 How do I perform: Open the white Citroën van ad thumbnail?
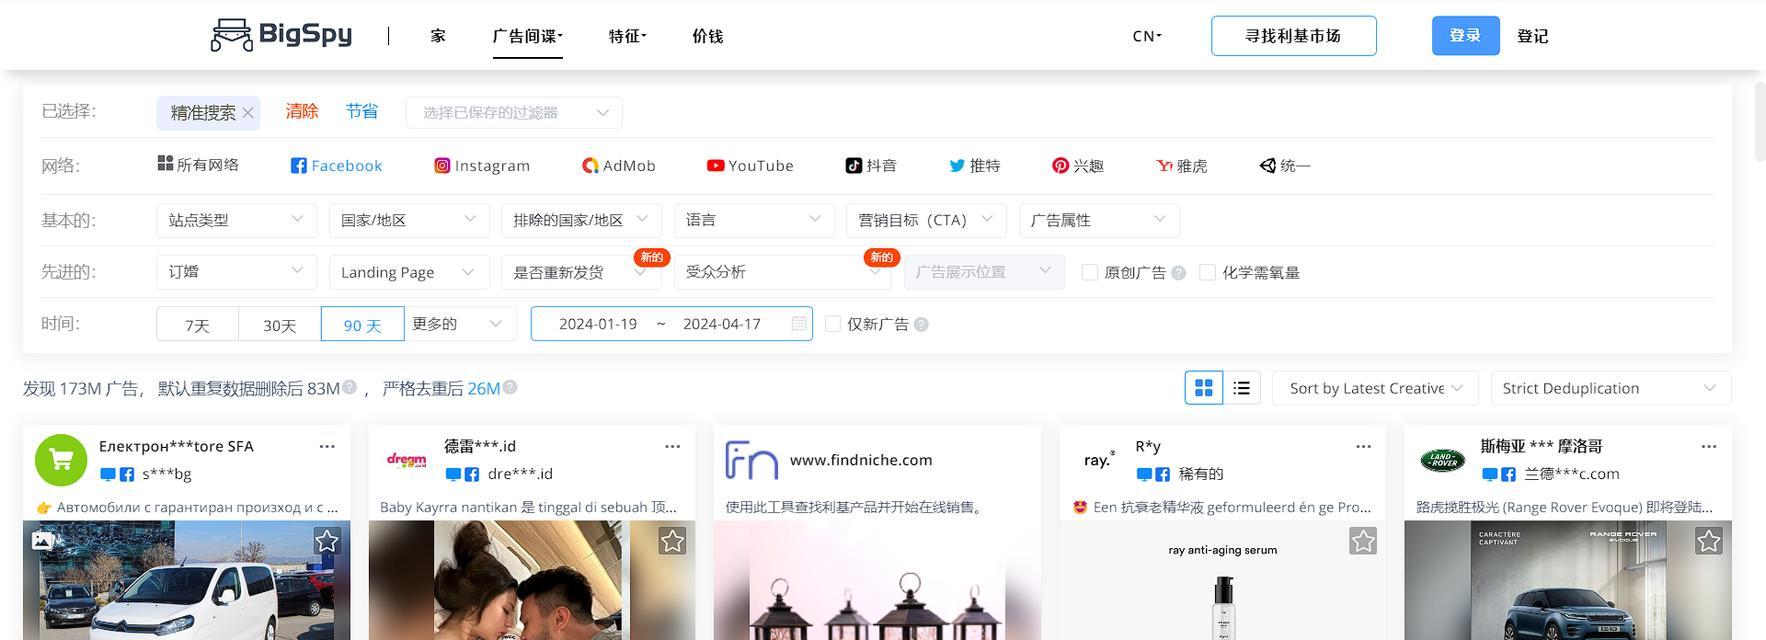[187, 580]
